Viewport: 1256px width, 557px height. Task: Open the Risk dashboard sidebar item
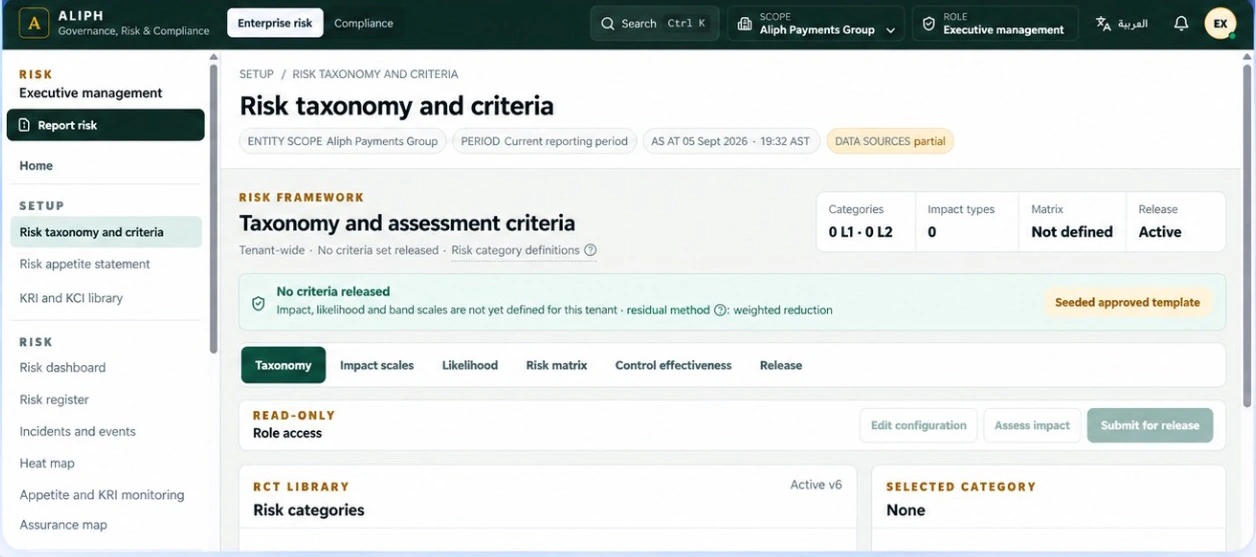(62, 367)
